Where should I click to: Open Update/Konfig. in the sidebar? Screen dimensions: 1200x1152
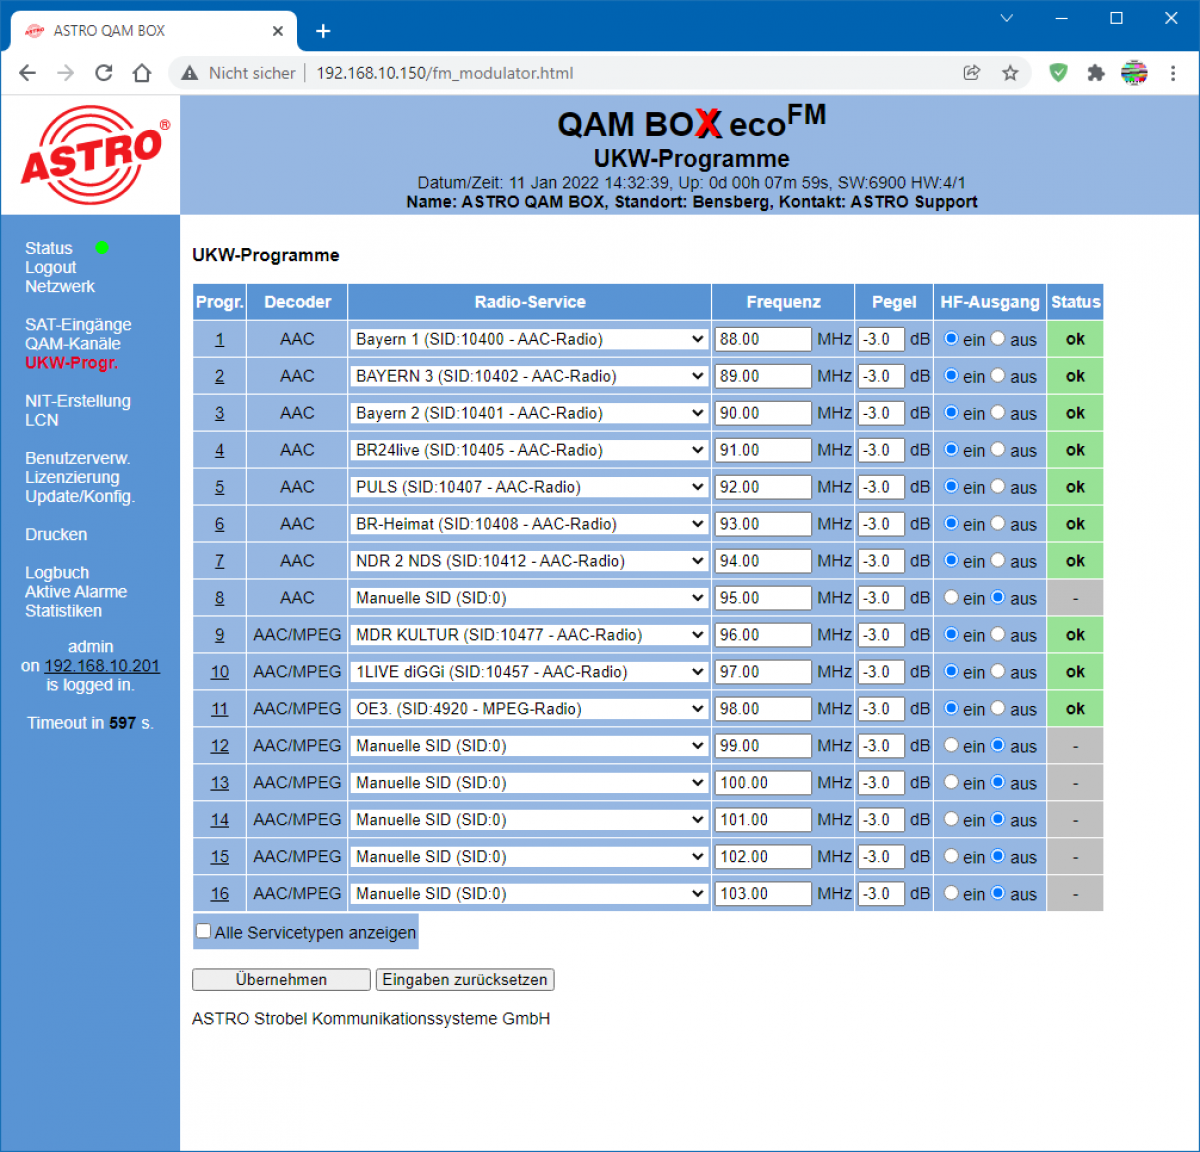(x=80, y=497)
